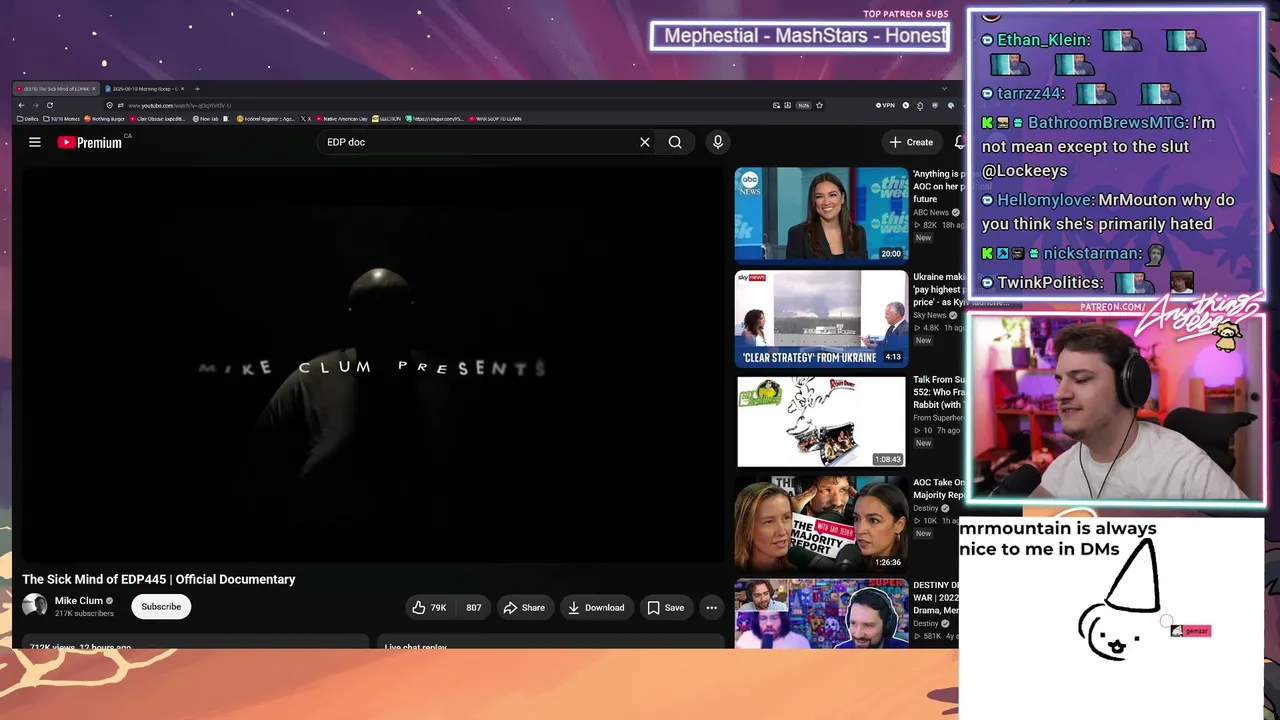
Task: Open the ABC News AOC video thumbnail
Action: (x=821, y=214)
